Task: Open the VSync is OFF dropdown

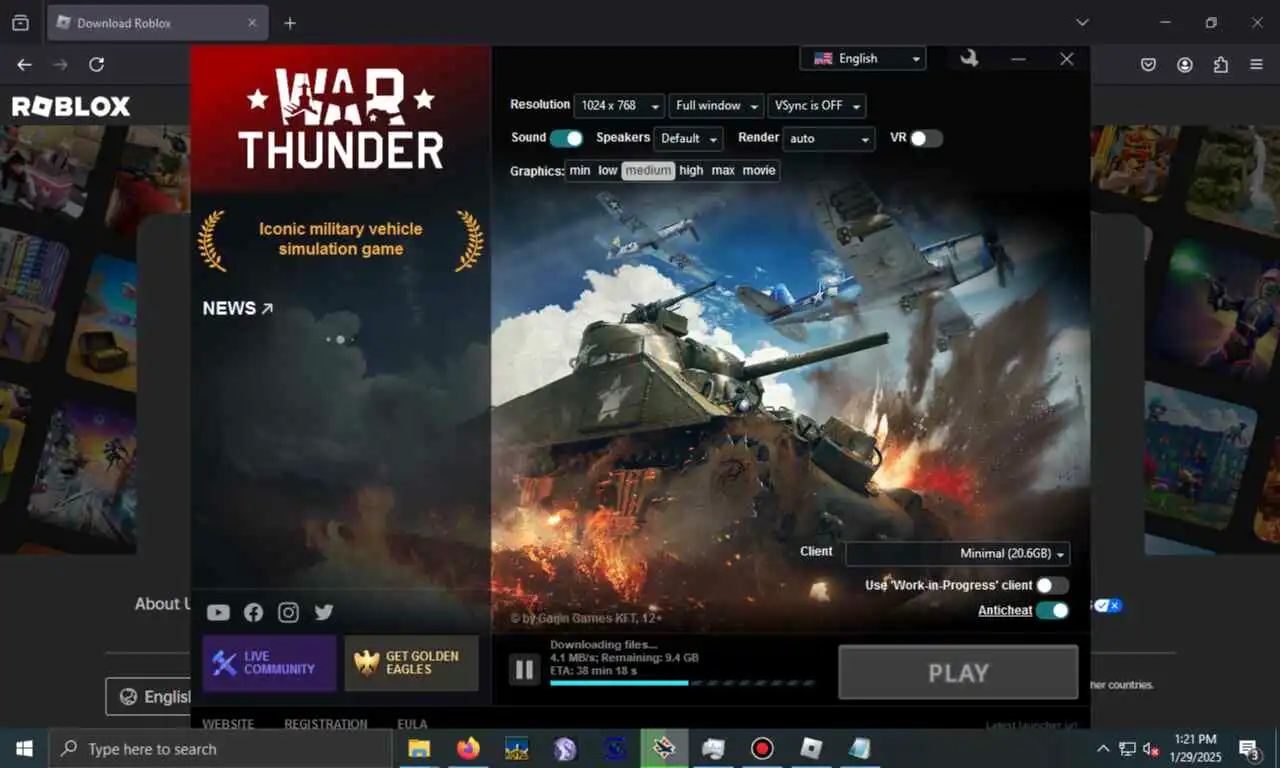Action: coord(816,106)
